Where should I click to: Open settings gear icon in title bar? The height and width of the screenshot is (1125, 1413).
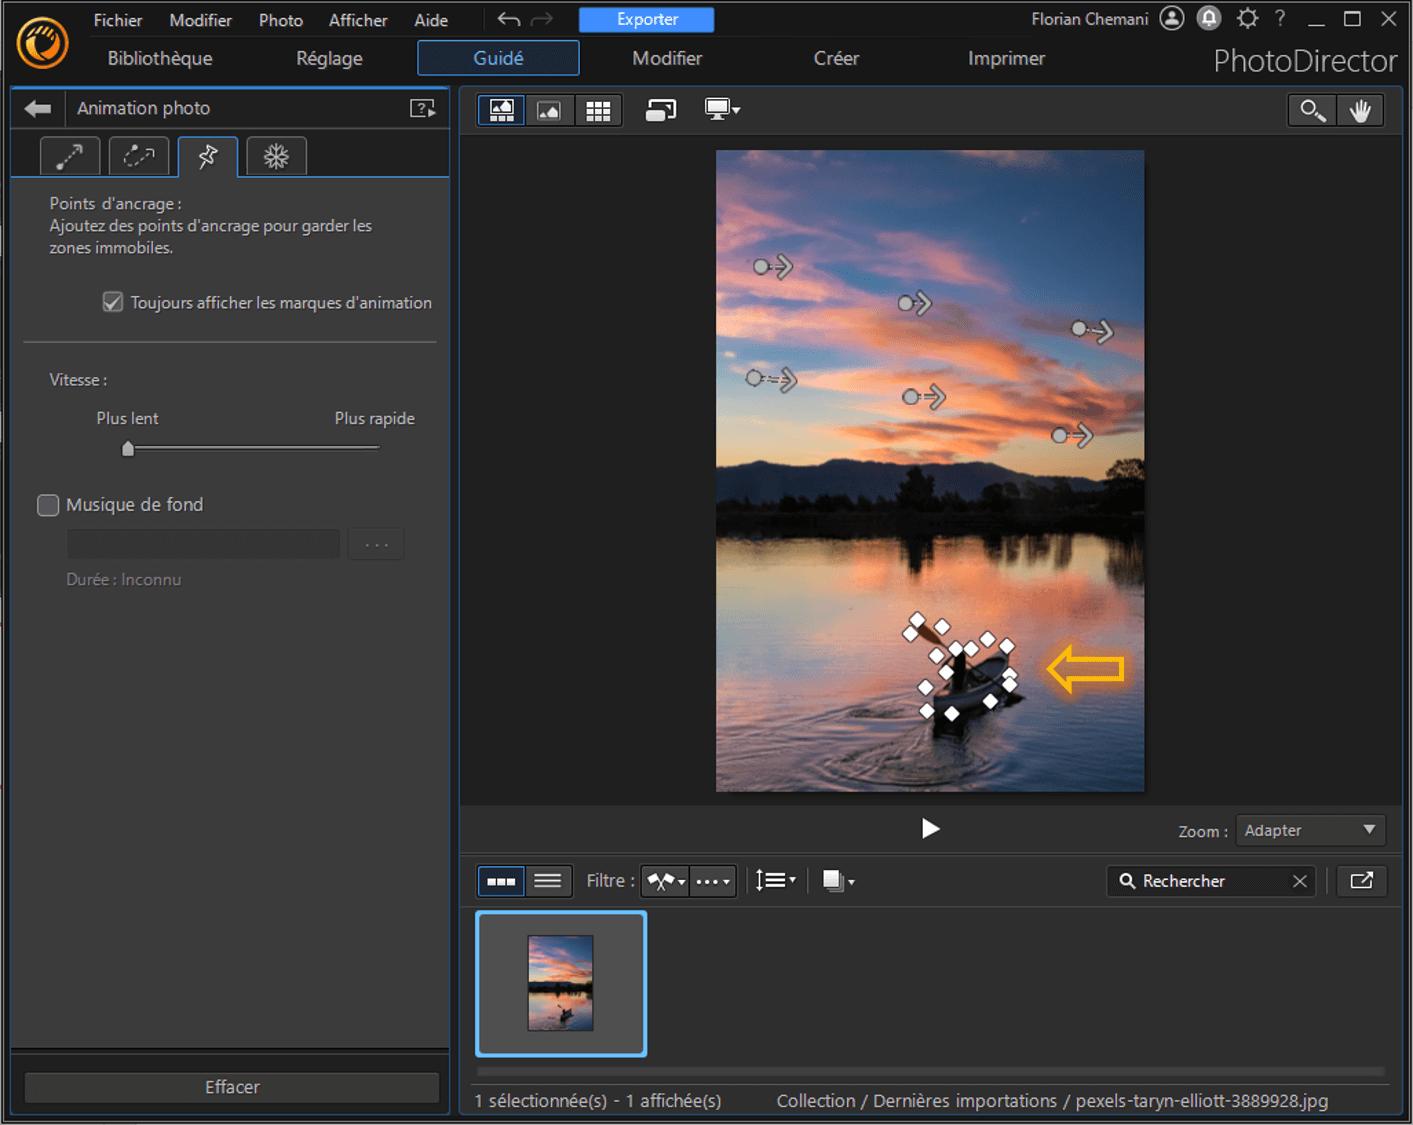(1247, 18)
